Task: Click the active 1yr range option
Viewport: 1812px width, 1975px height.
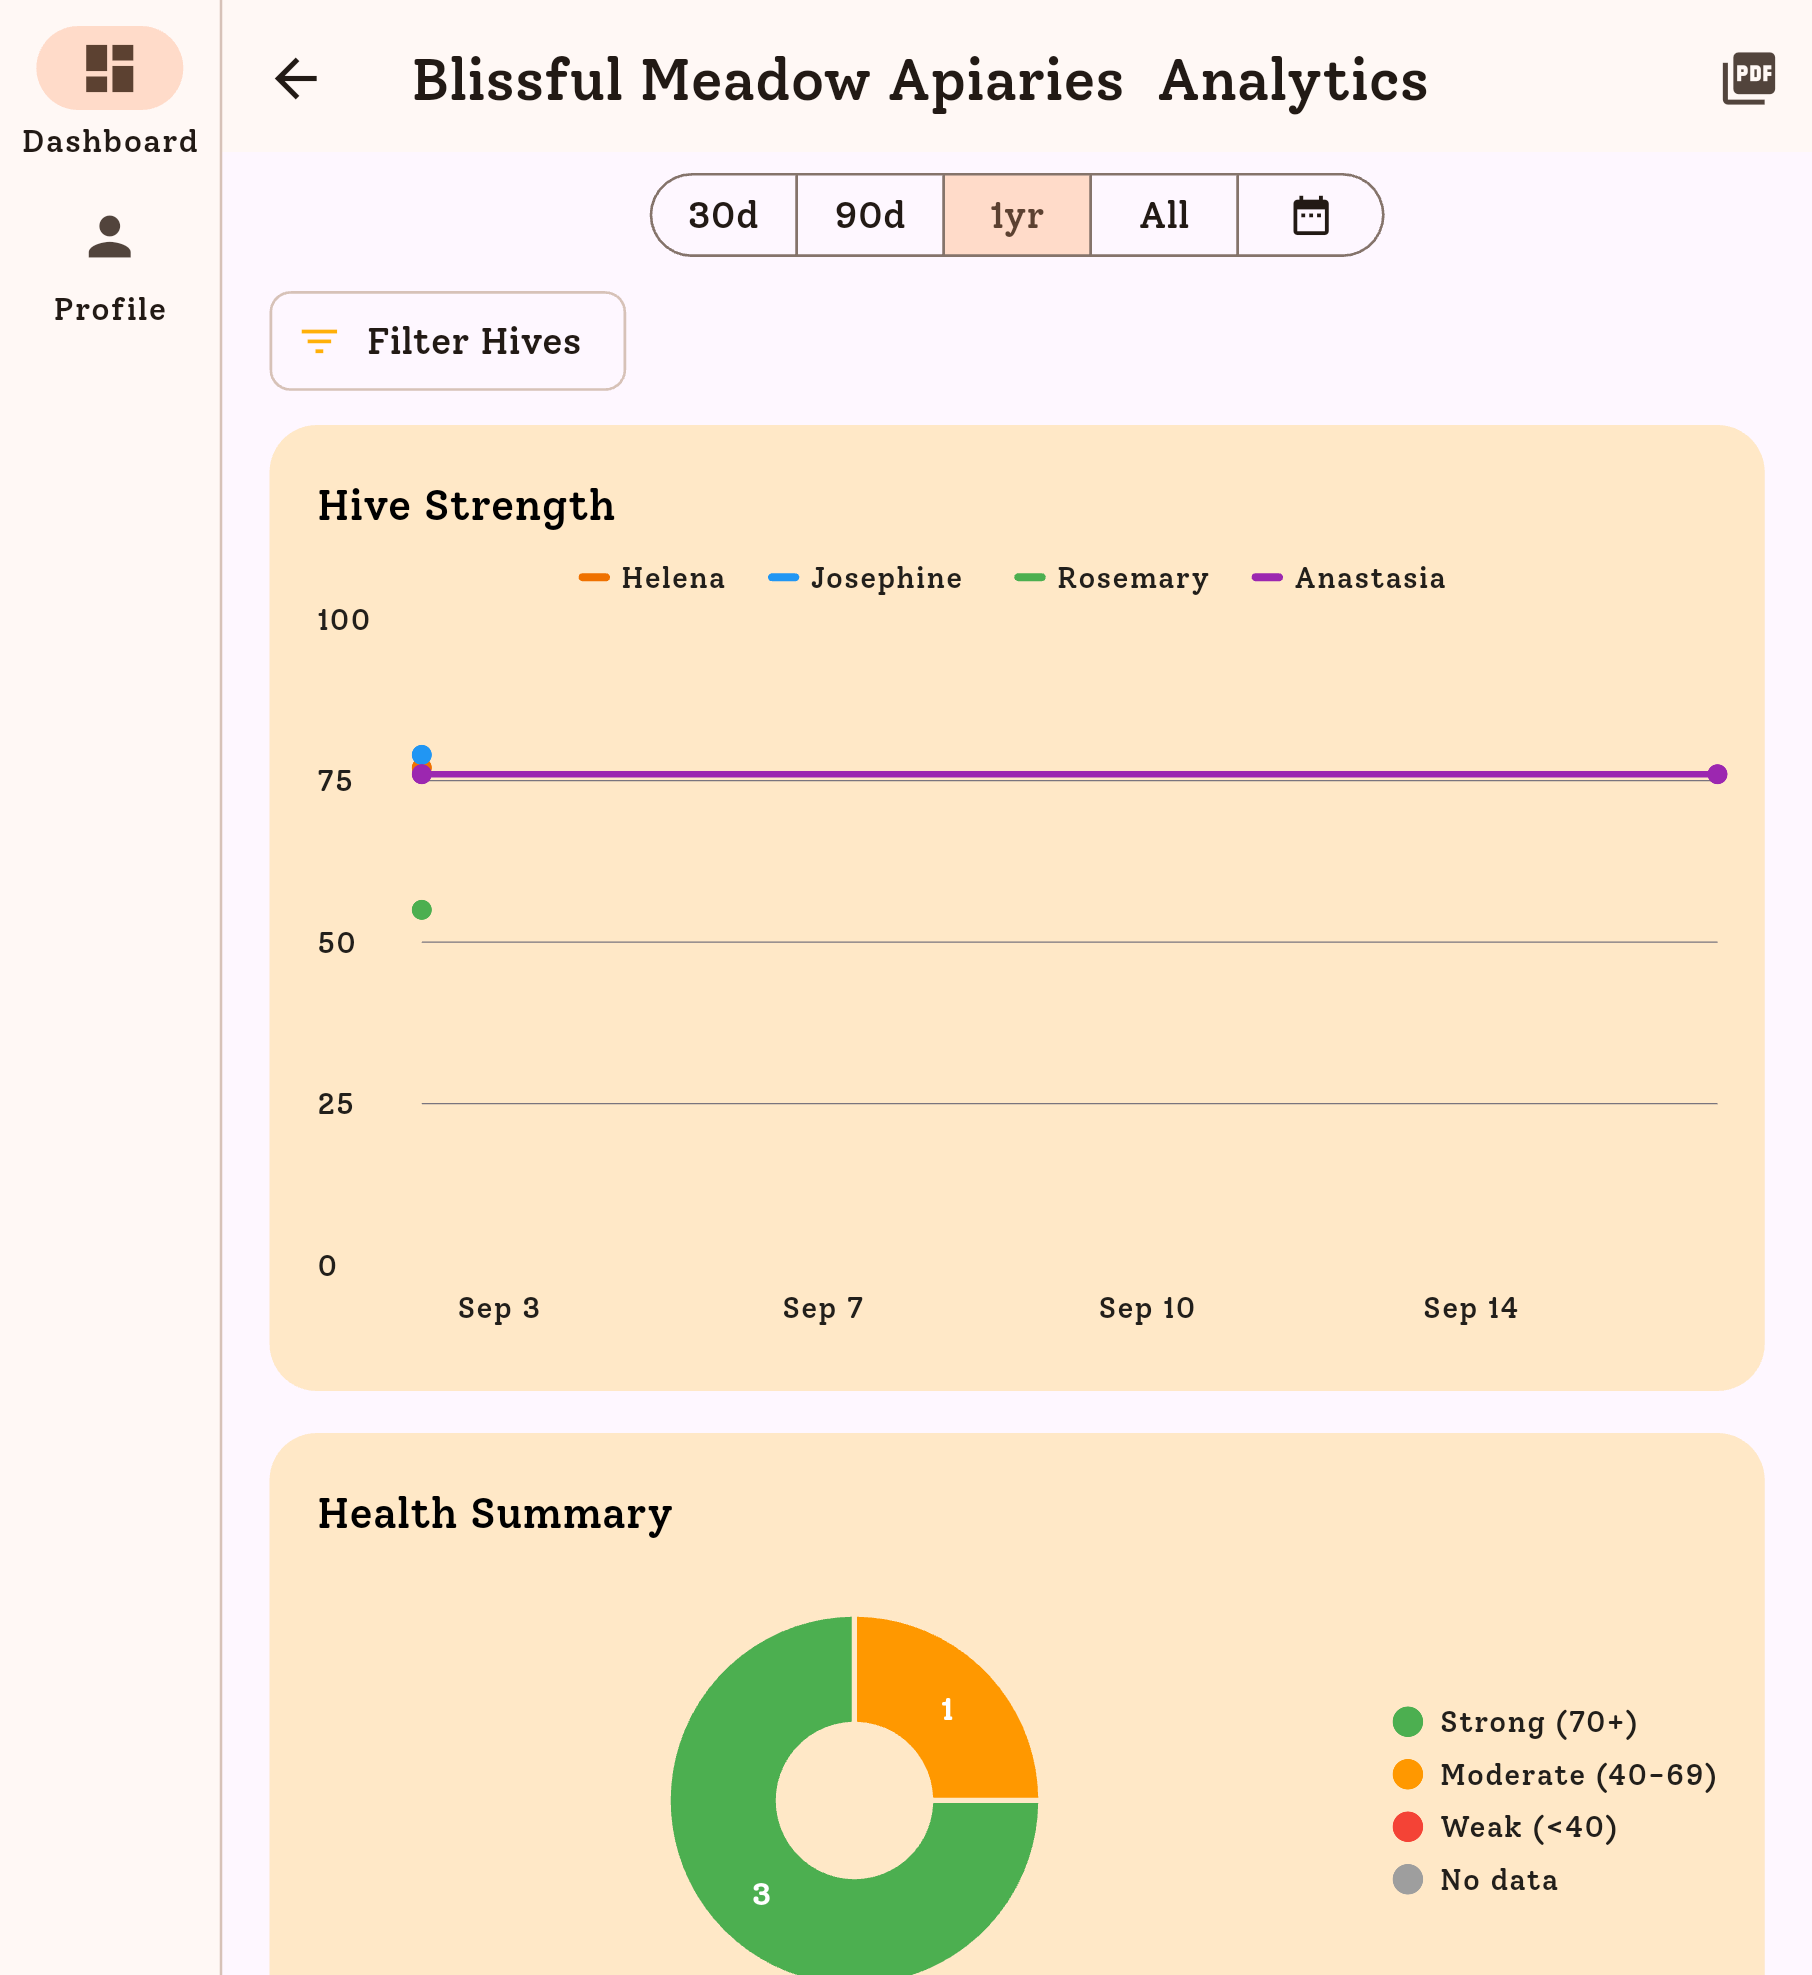Action: (x=1016, y=215)
